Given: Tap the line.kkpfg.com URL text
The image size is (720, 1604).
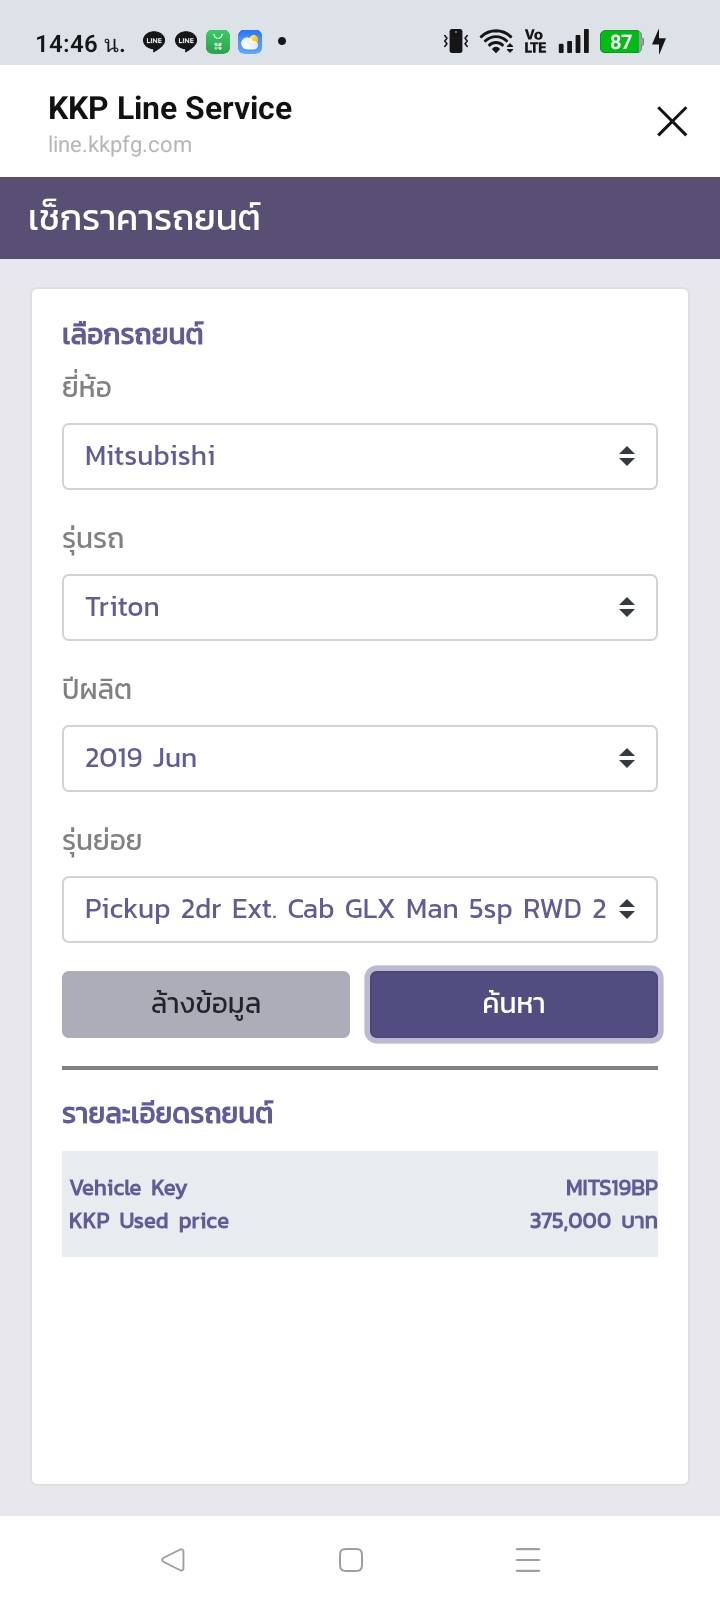Looking at the screenshot, I should coord(120,145).
